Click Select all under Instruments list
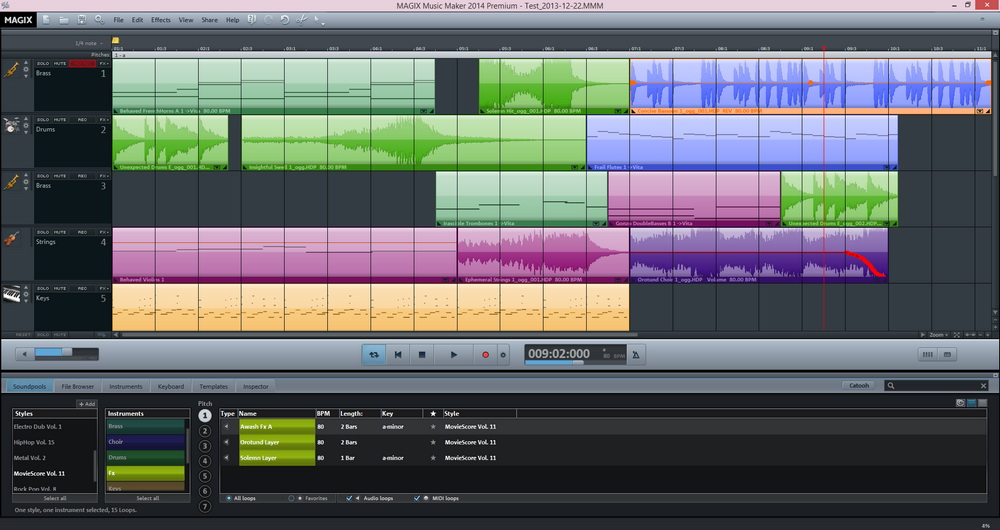1000x530 pixels. (x=147, y=498)
